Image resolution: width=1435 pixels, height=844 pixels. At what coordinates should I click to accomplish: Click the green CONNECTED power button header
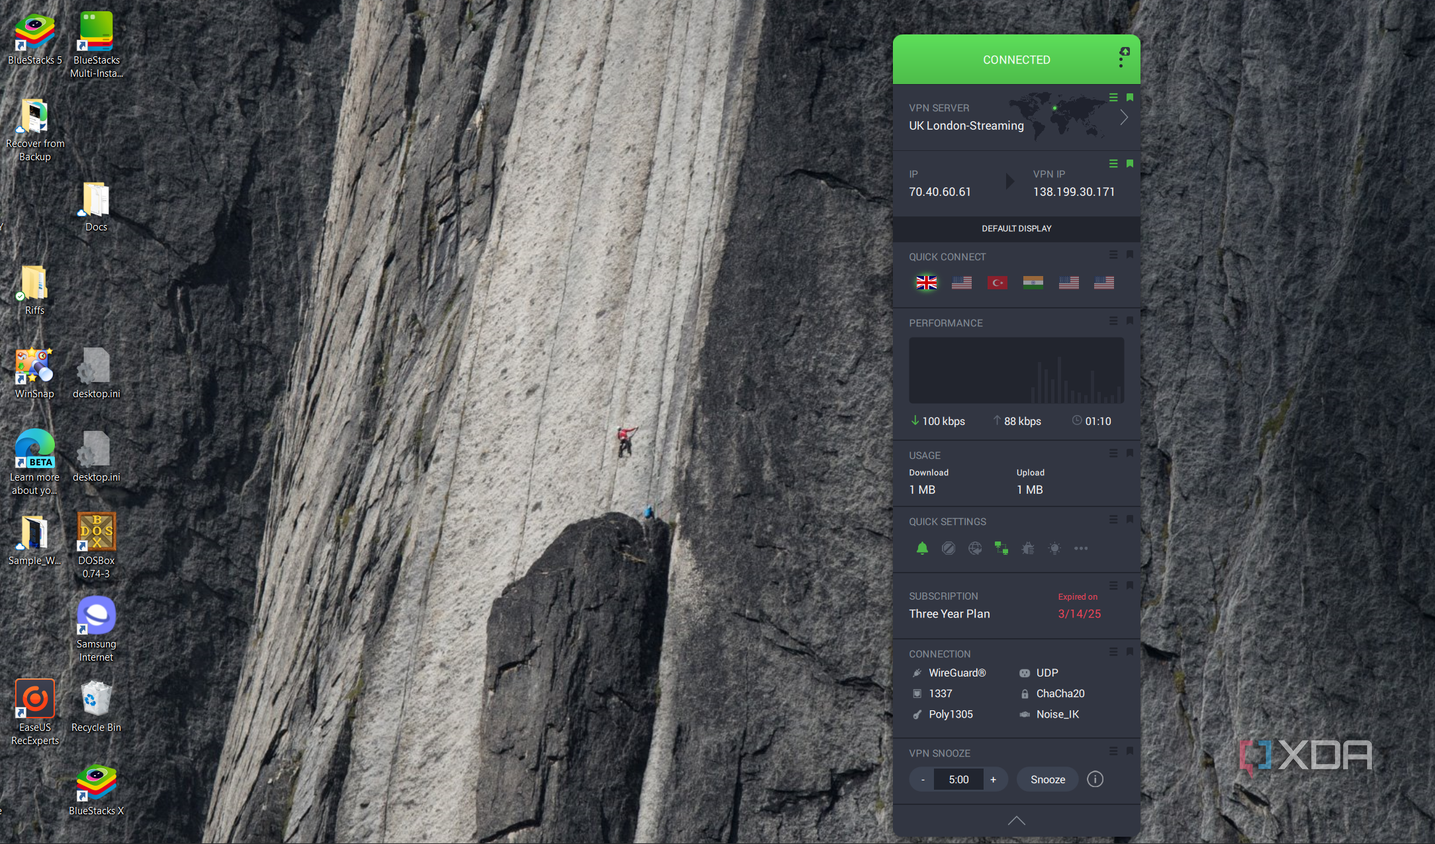coord(1016,60)
